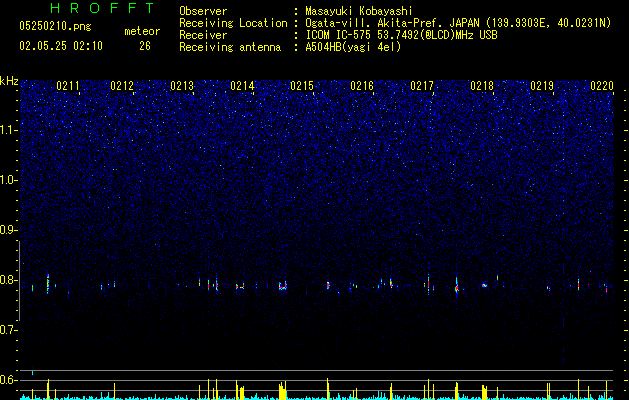Click the 0212 time marker

click(x=122, y=86)
